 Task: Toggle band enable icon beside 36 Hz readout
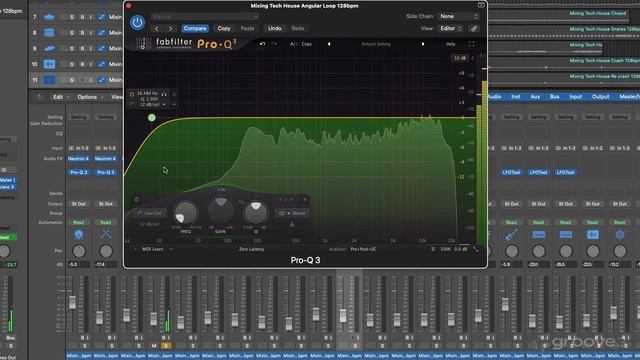[x=132, y=94]
